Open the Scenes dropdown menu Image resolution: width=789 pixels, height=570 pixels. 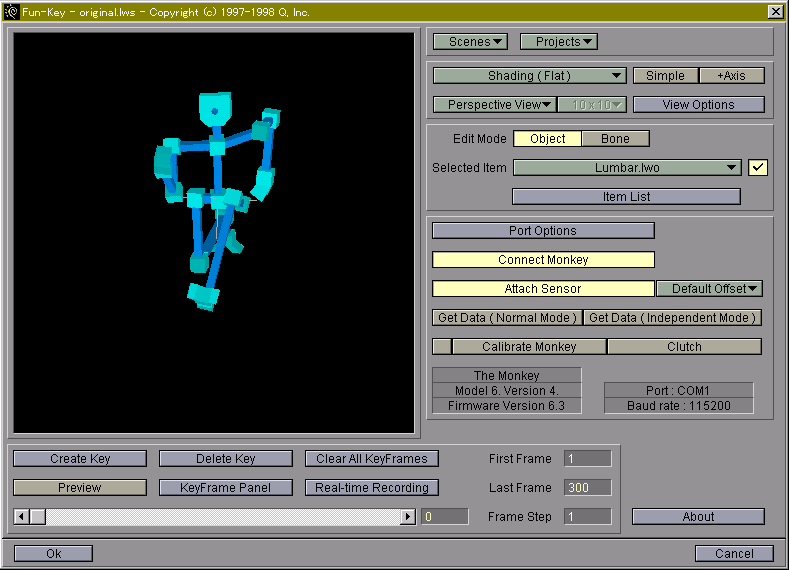click(470, 42)
